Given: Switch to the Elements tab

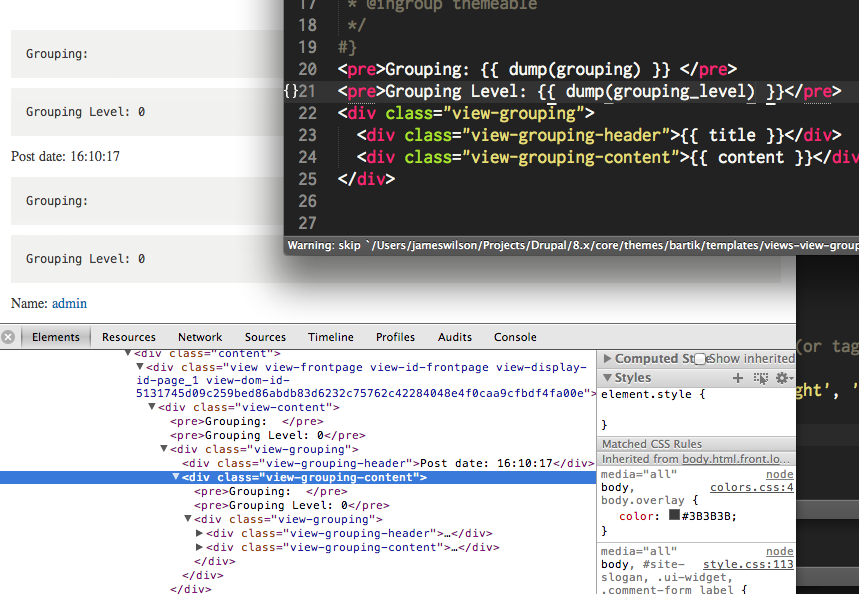Looking at the screenshot, I should click(55, 337).
